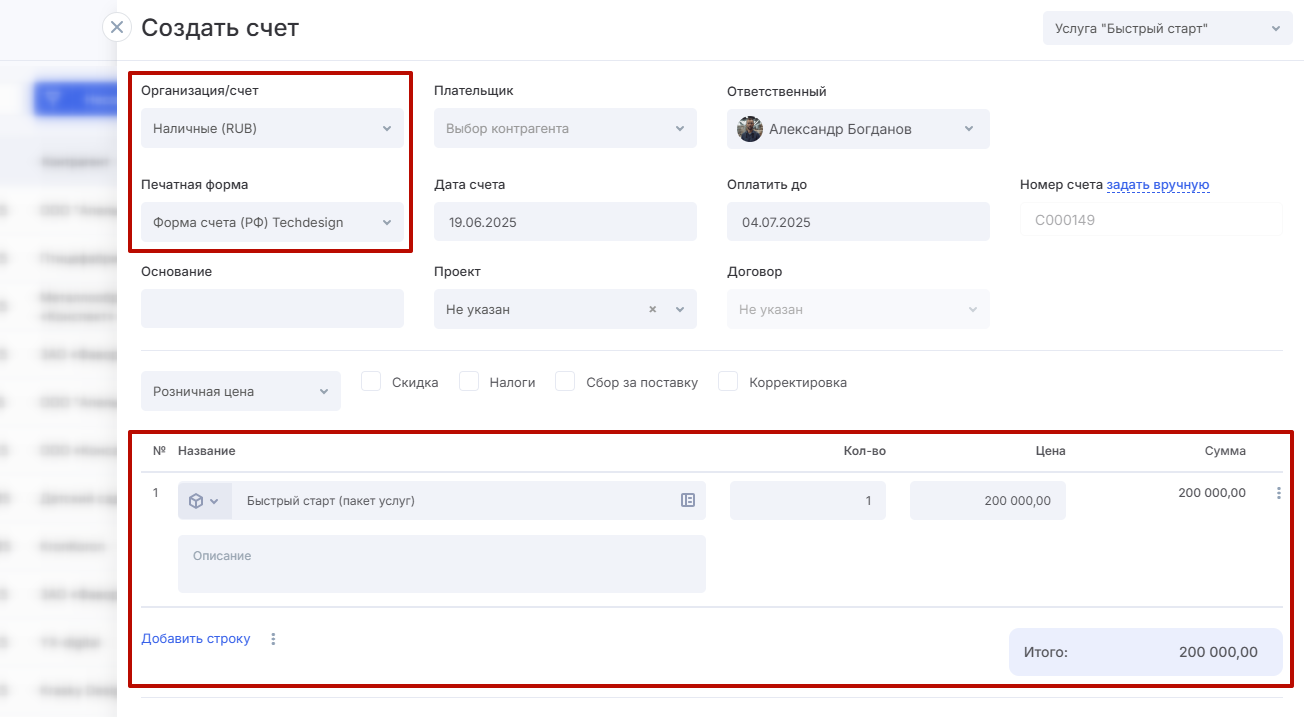Clear the Проект field with x icon
Screen dimensions: 1304x717
click(x=653, y=310)
